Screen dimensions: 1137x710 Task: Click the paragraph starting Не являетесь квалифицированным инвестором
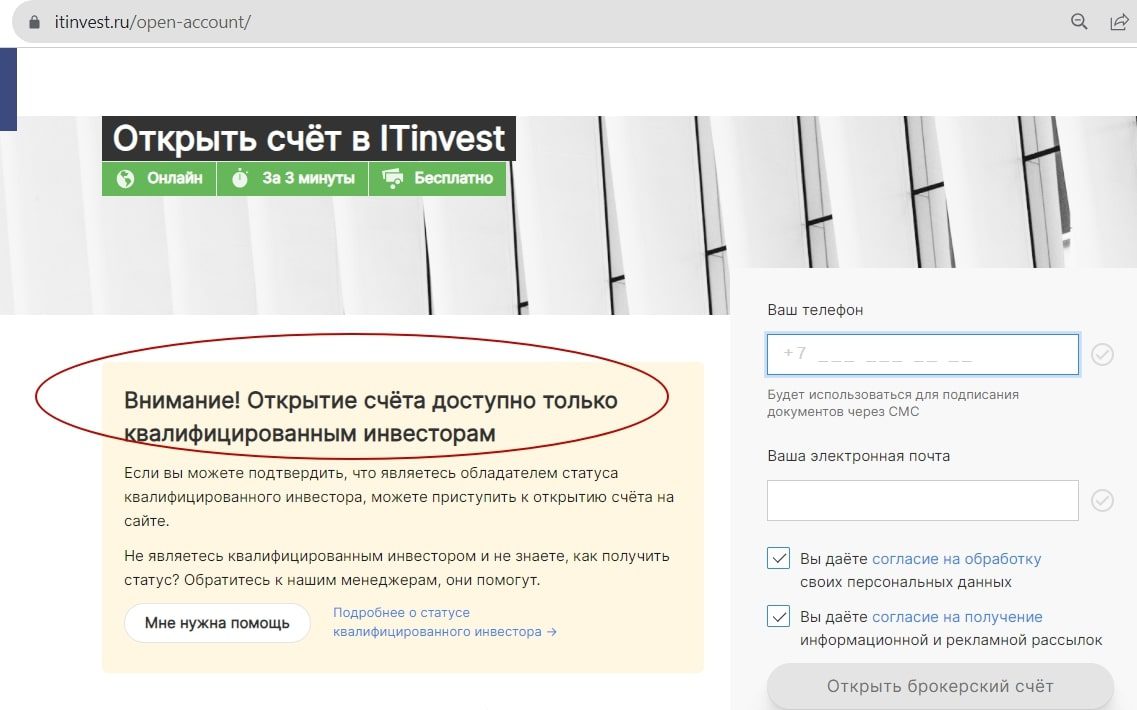click(397, 568)
